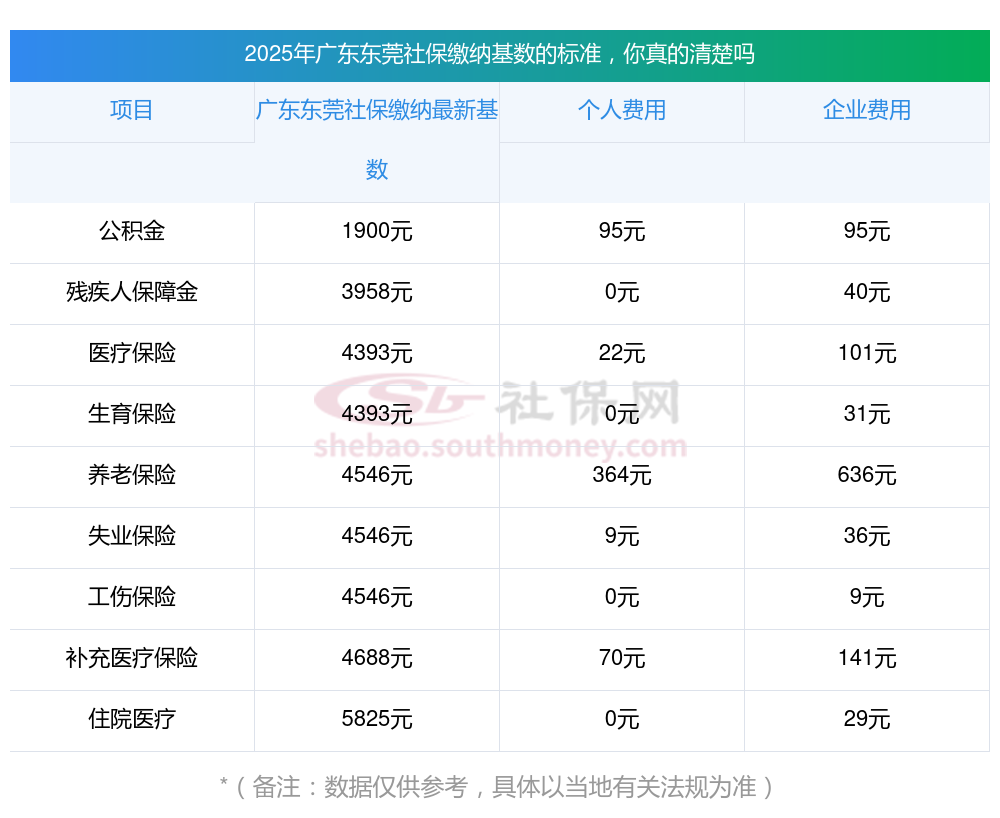
Task: Click the title '2025年广东东莞社保缴纳基数的标准'
Action: click(x=423, y=54)
